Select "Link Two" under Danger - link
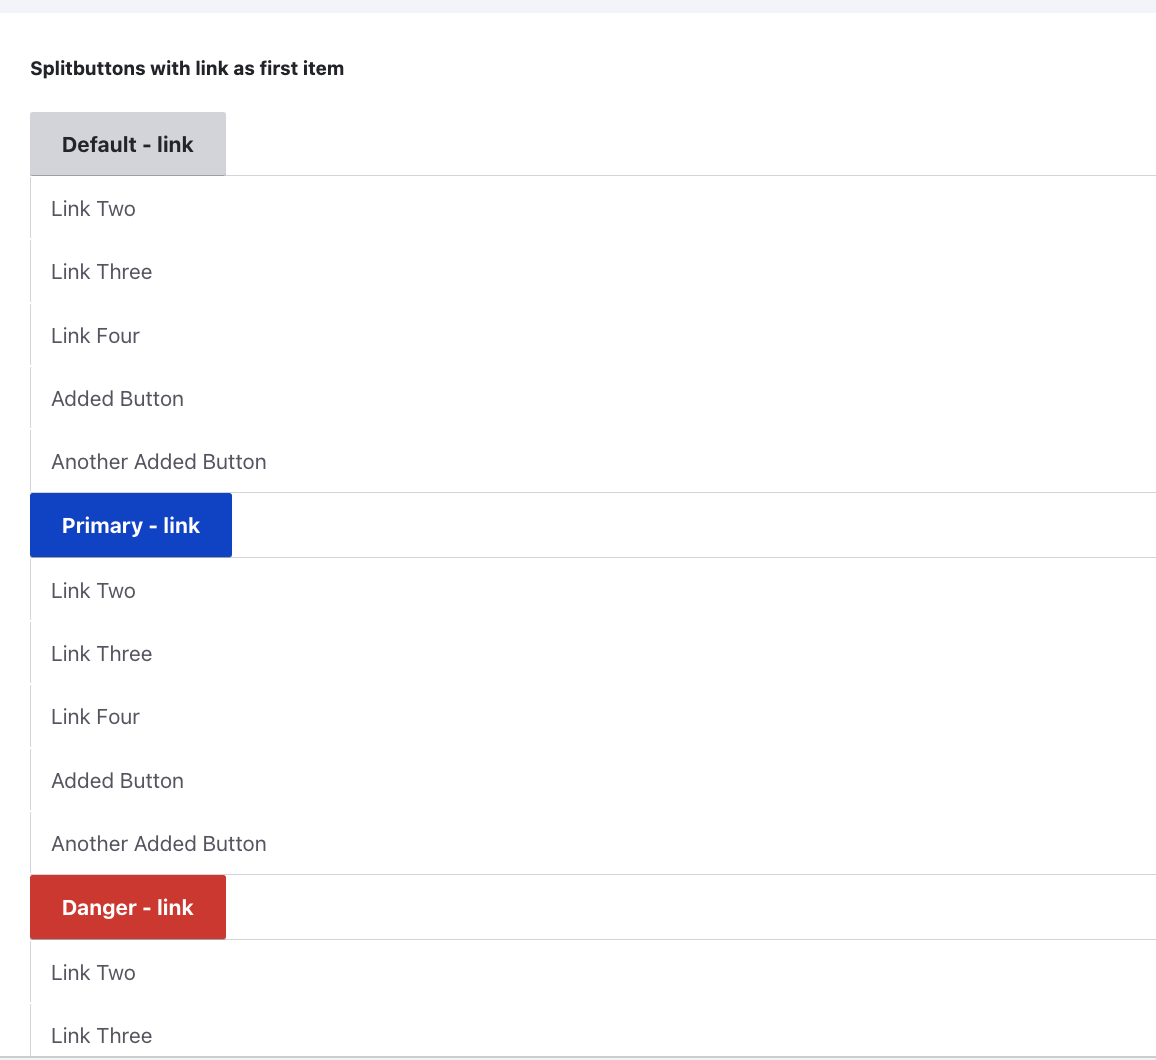Image resolution: width=1156 pixels, height=1060 pixels. (93, 972)
